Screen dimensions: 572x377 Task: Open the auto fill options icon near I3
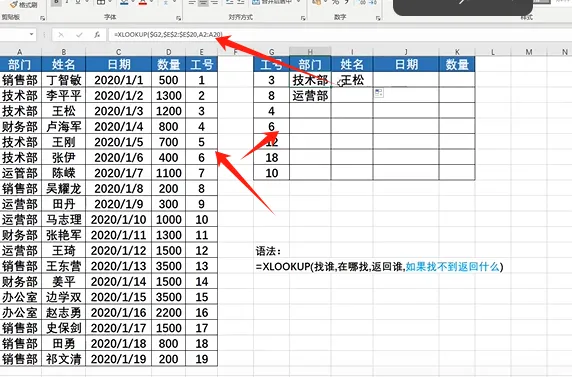[x=379, y=93]
